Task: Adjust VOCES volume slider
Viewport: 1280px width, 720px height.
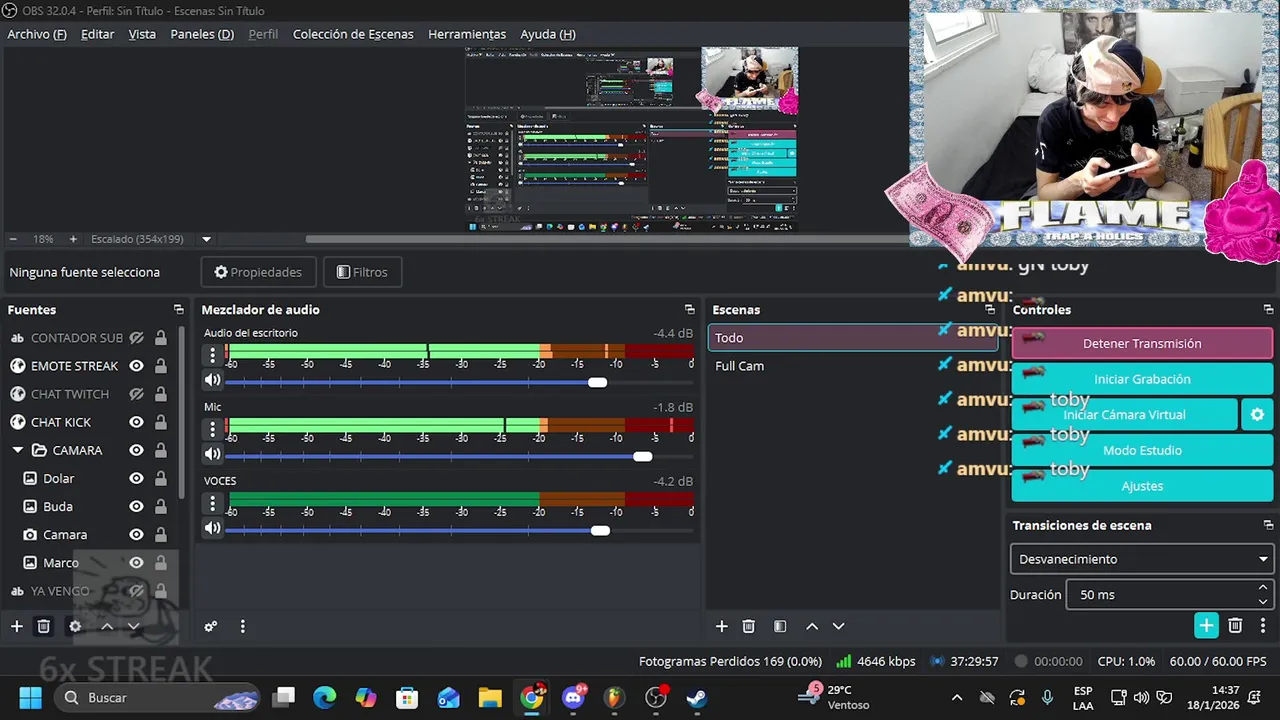Action: click(600, 530)
